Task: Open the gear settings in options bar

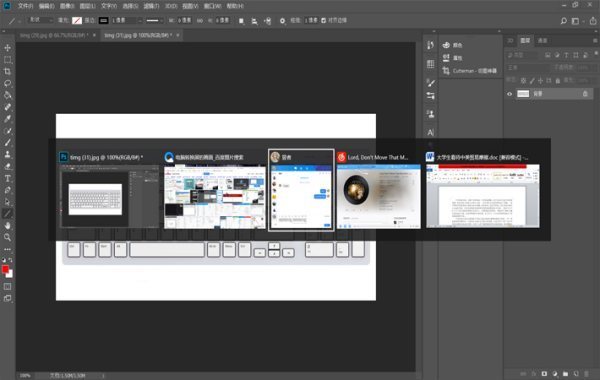Action: coord(282,21)
